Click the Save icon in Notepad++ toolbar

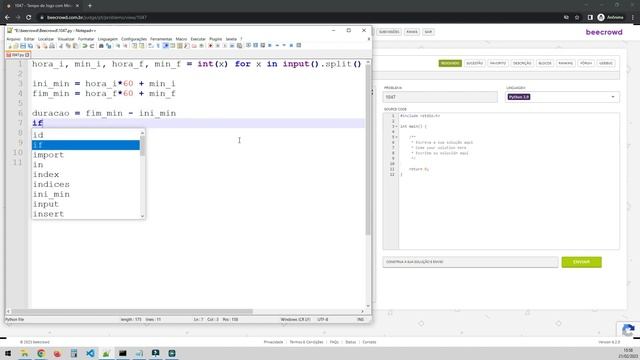tap(23, 45)
